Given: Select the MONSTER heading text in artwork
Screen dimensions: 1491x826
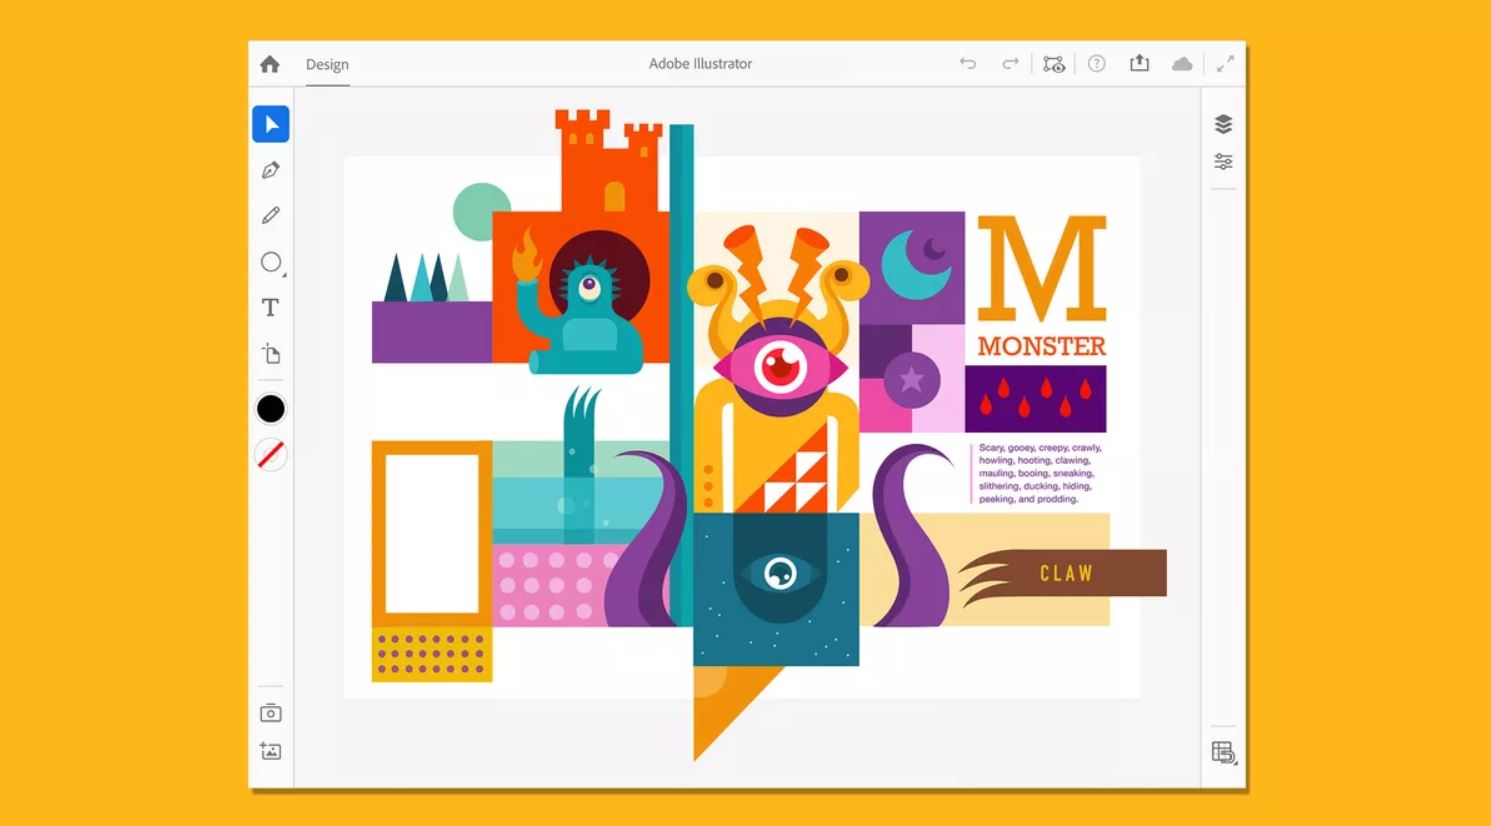Looking at the screenshot, I should pos(1042,346).
